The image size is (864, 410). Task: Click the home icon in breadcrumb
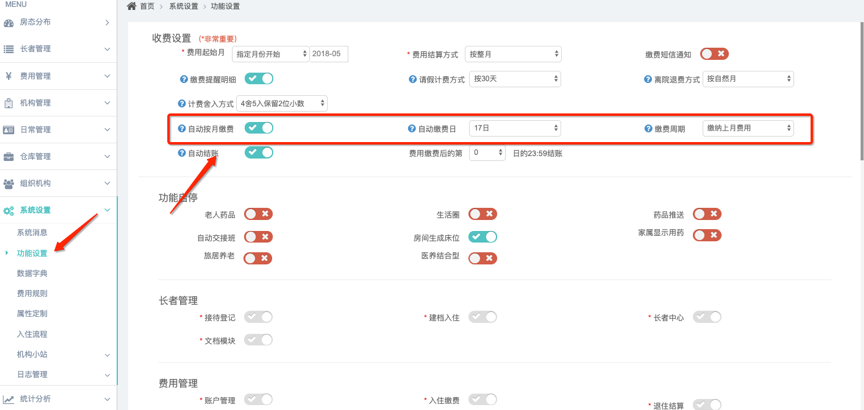[x=131, y=6]
